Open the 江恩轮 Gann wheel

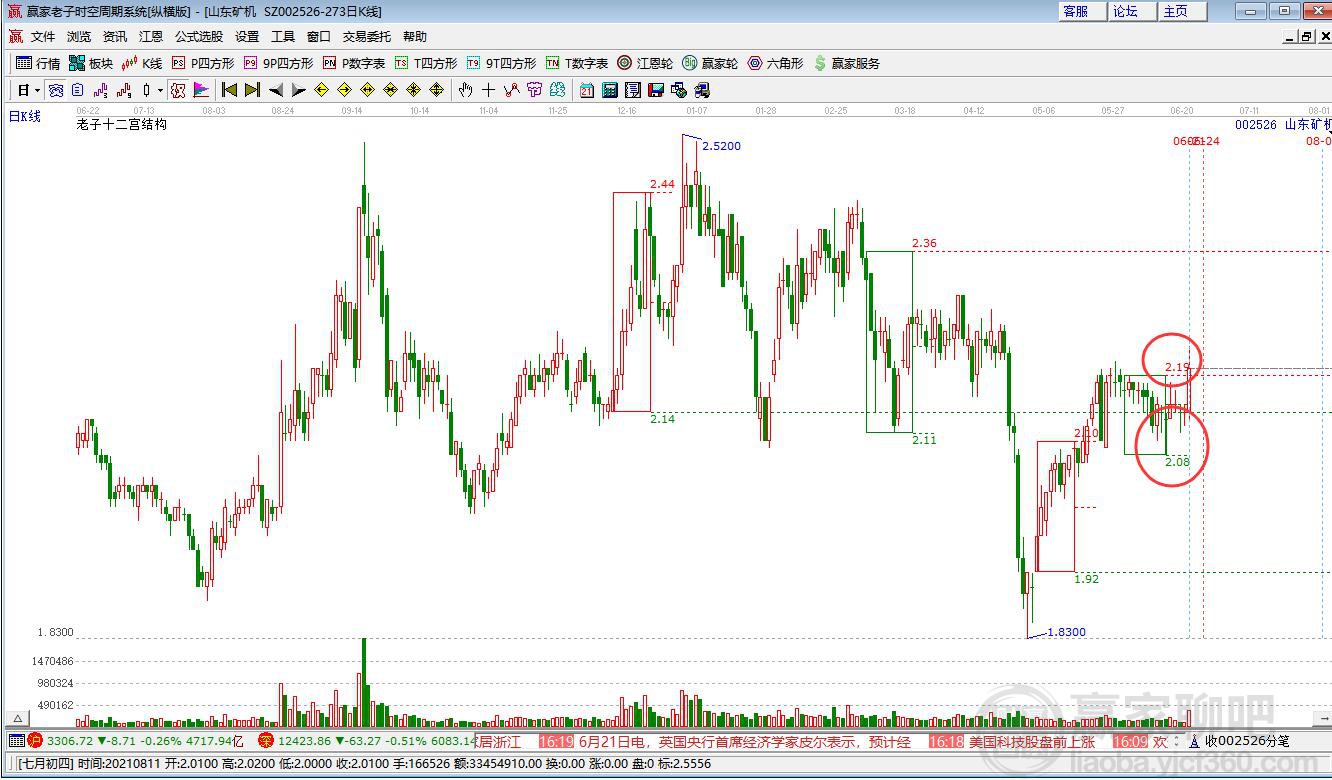point(645,63)
